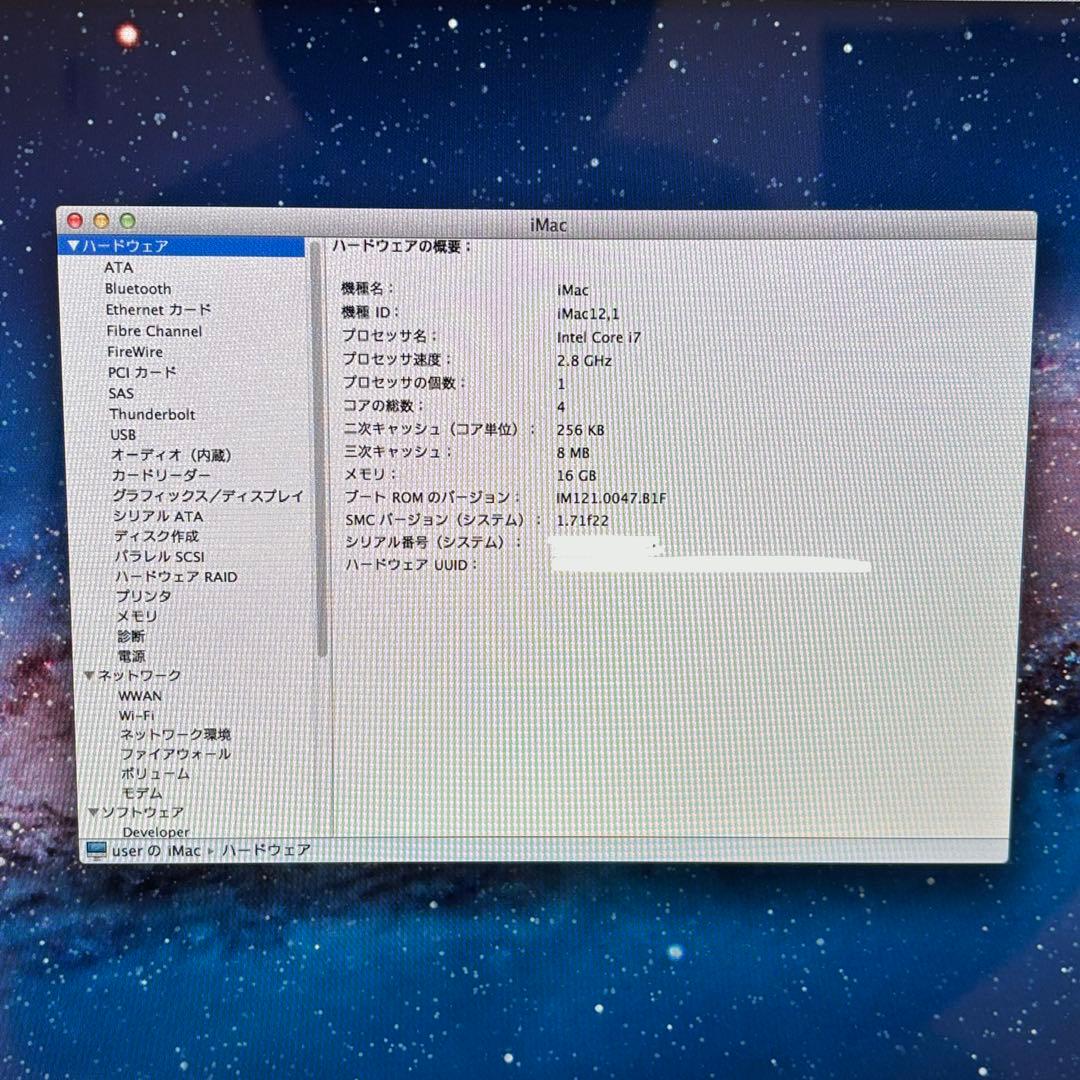1080x1080 pixels.
Task: Click the iMac icon in the path bar
Action: click(x=95, y=849)
